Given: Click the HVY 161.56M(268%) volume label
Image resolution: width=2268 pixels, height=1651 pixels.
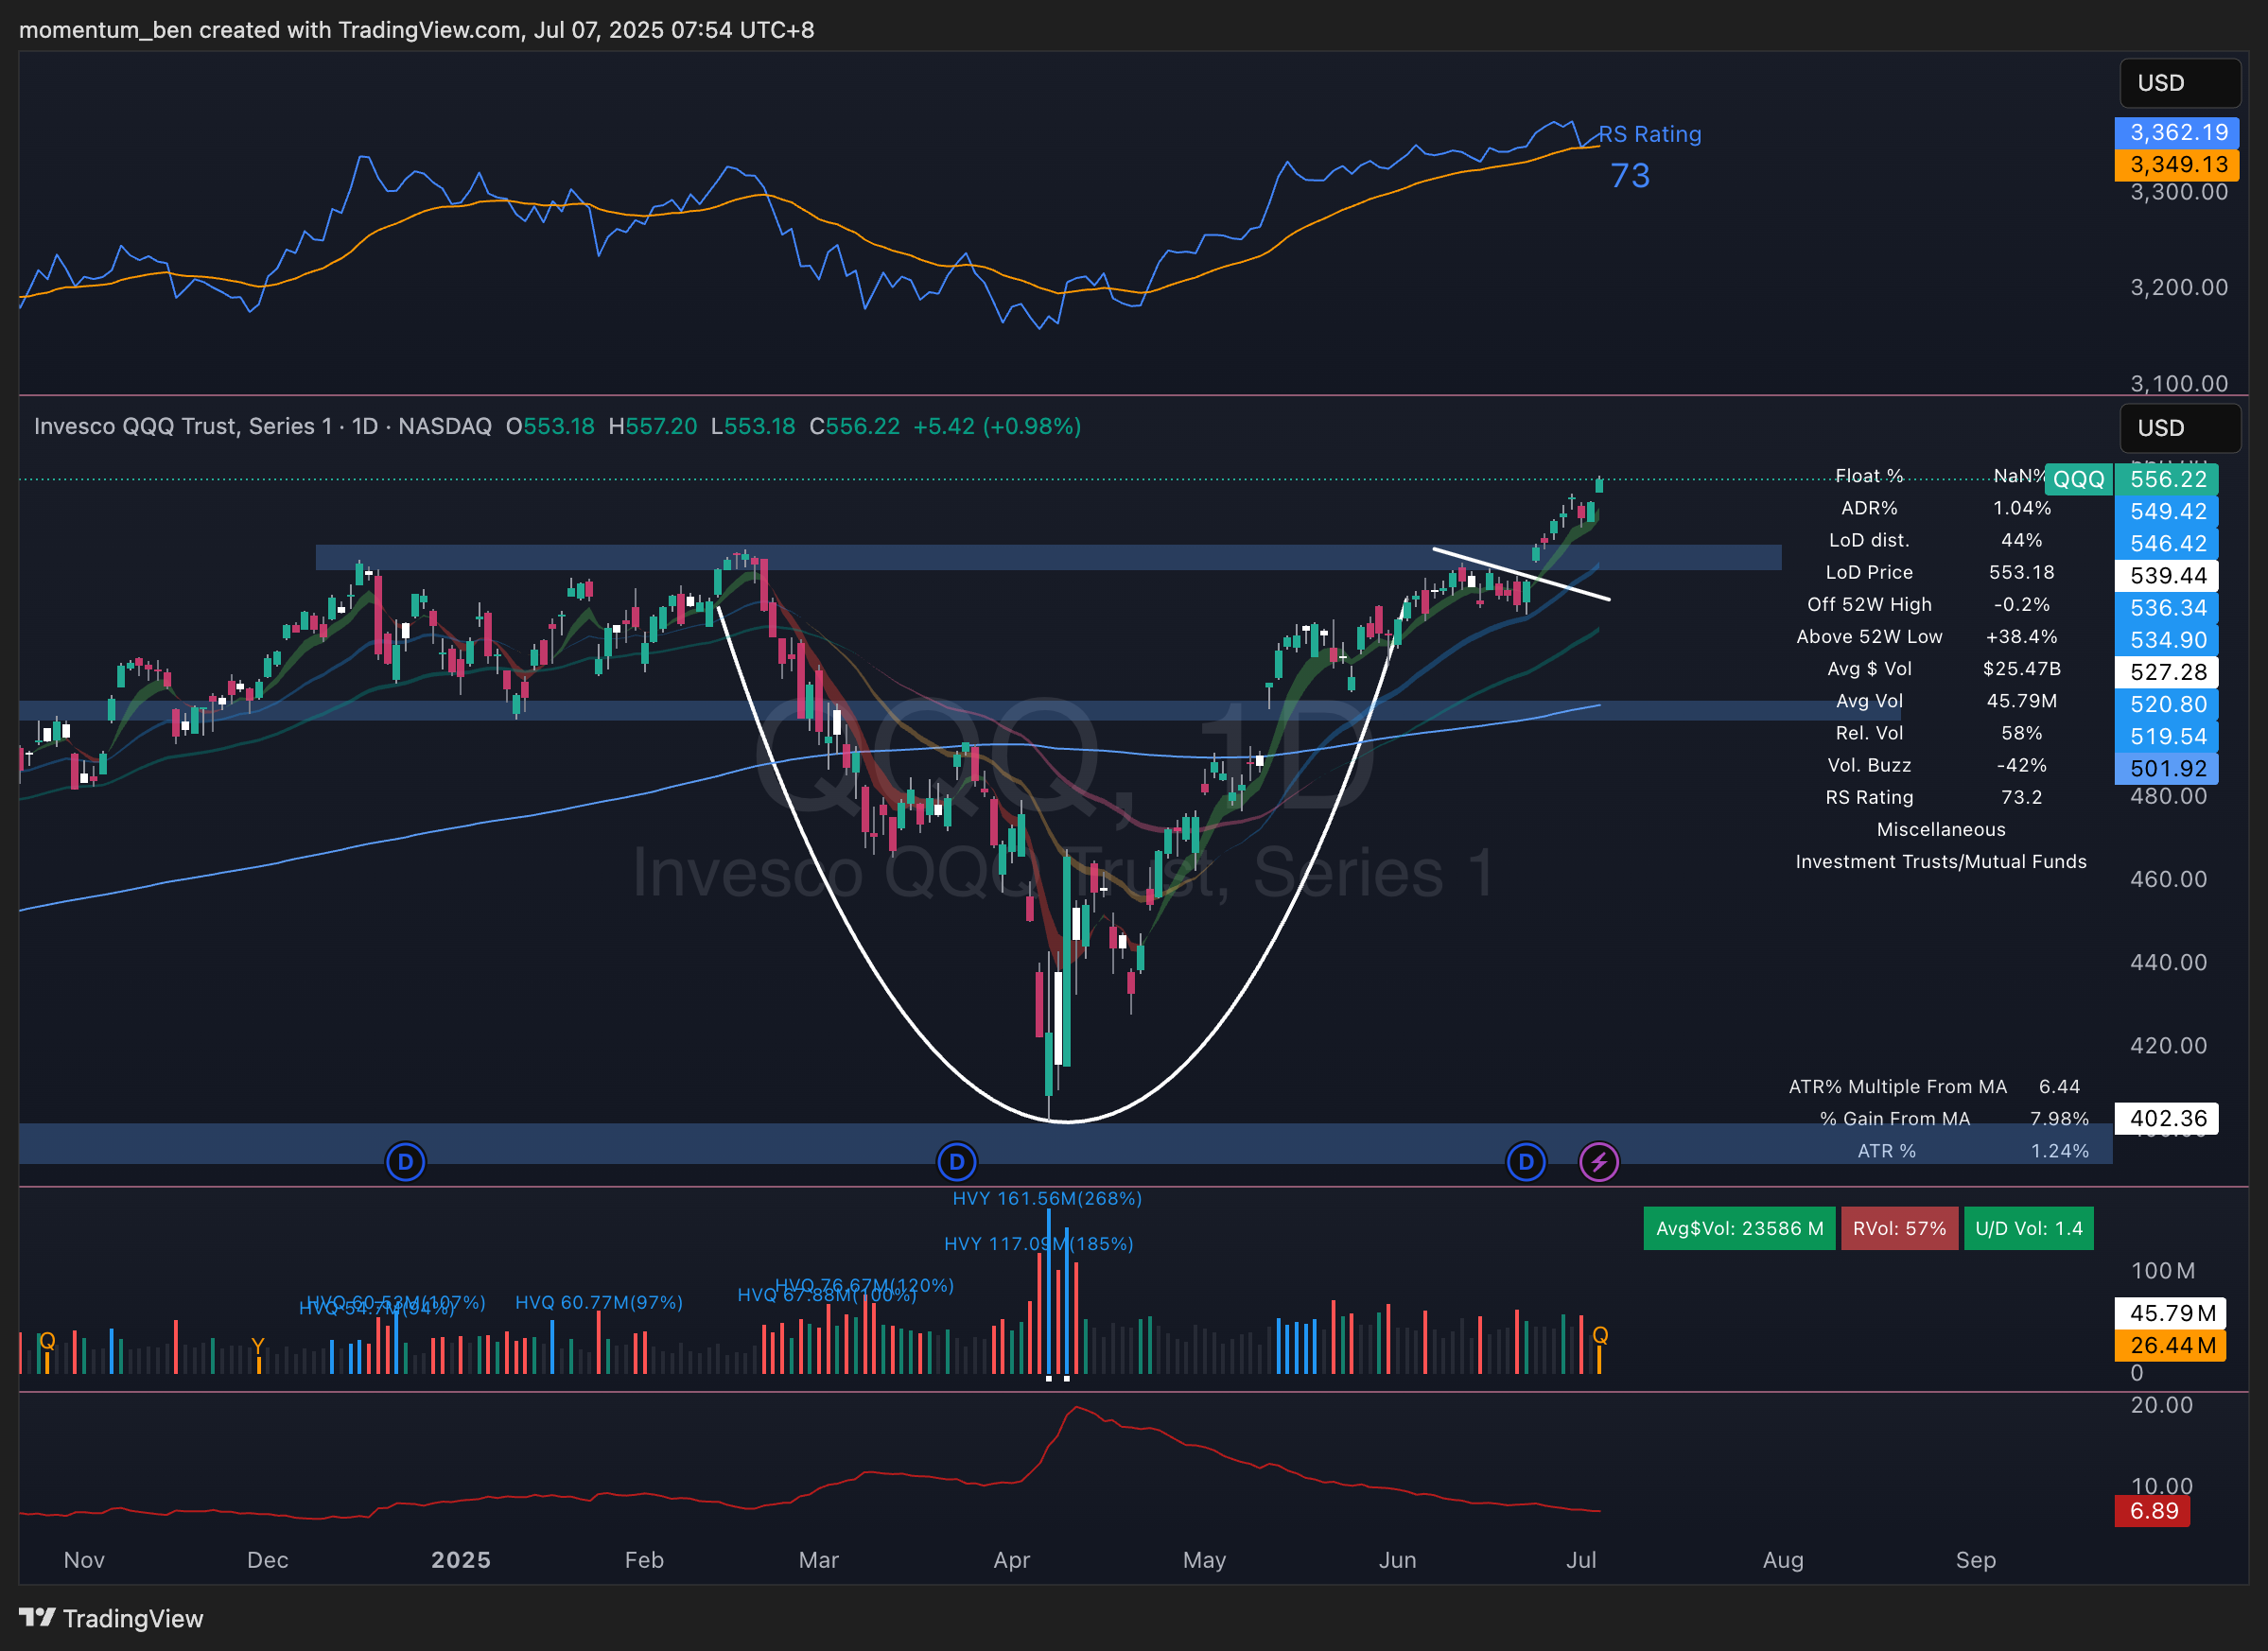Looking at the screenshot, I should pos(1046,1198).
